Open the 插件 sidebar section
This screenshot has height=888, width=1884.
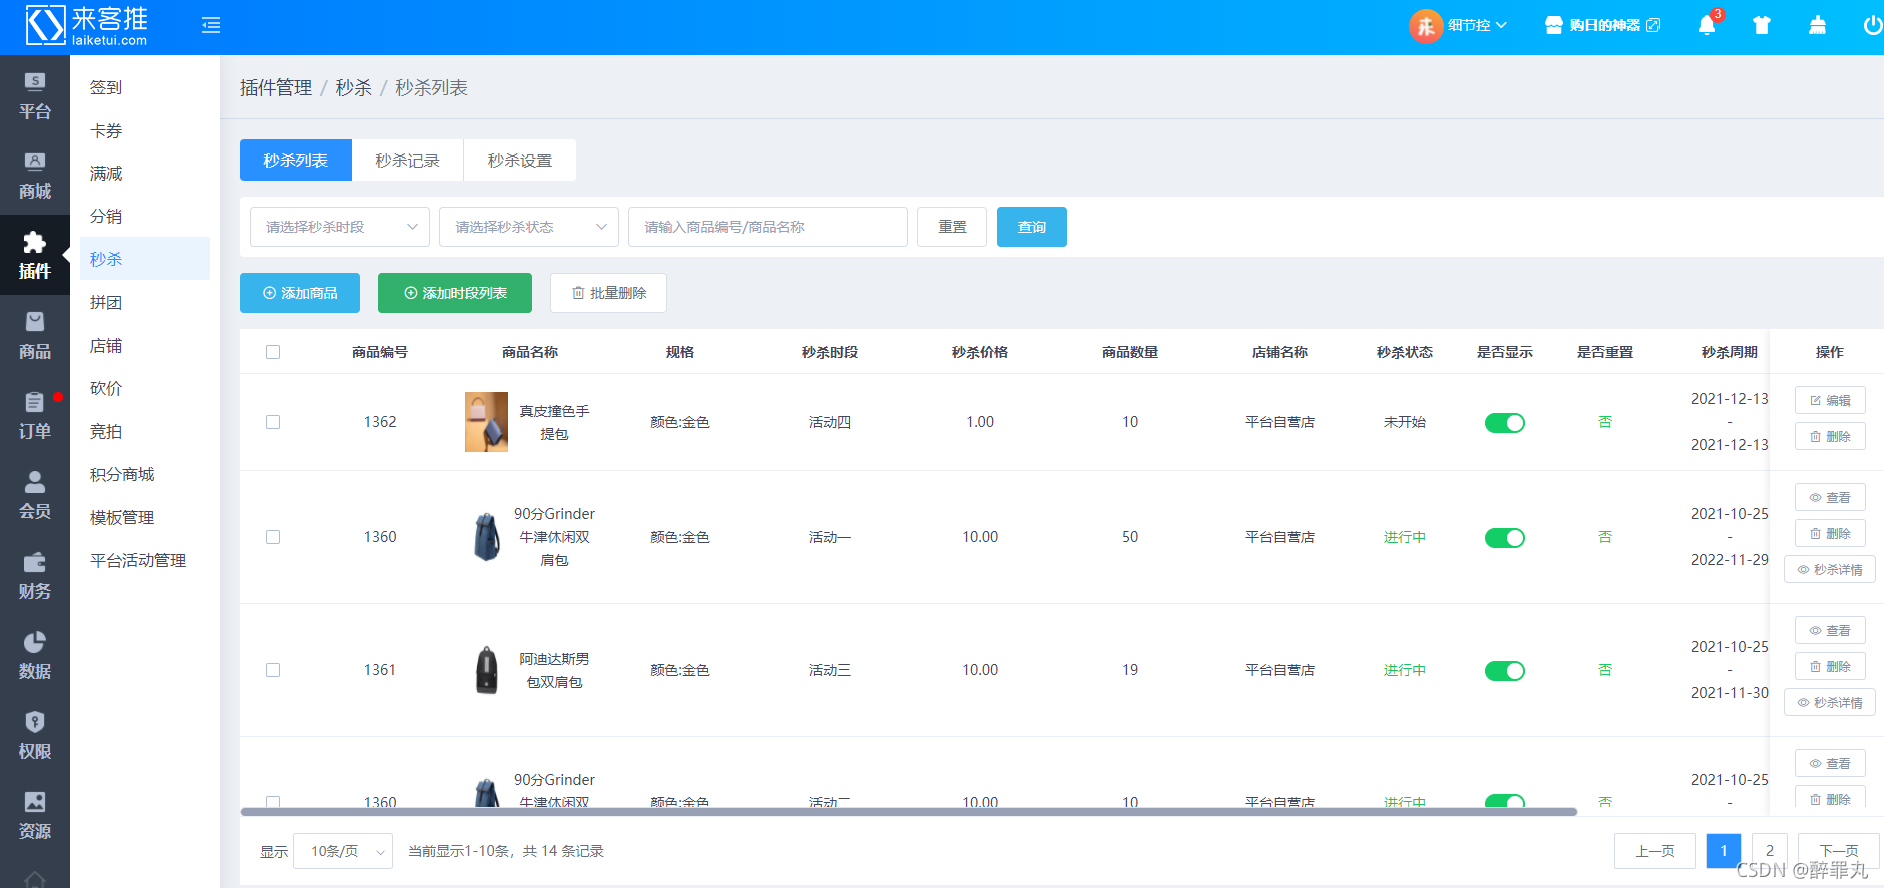pos(35,256)
